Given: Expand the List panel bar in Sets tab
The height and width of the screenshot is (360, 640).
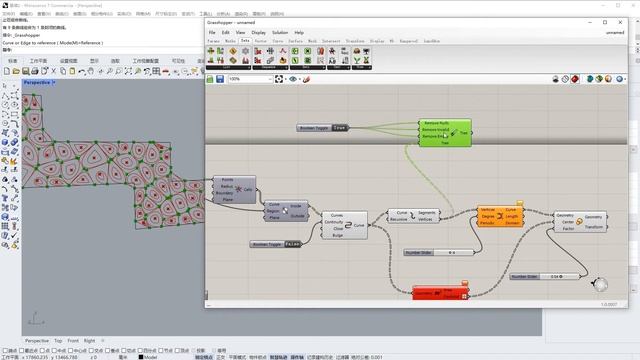Looking at the screenshot, I should tap(228, 67).
